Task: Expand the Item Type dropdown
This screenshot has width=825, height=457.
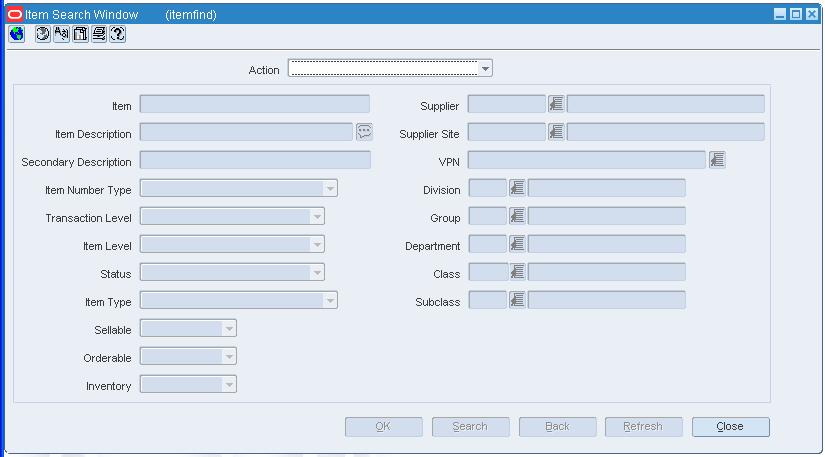Action: (330, 300)
